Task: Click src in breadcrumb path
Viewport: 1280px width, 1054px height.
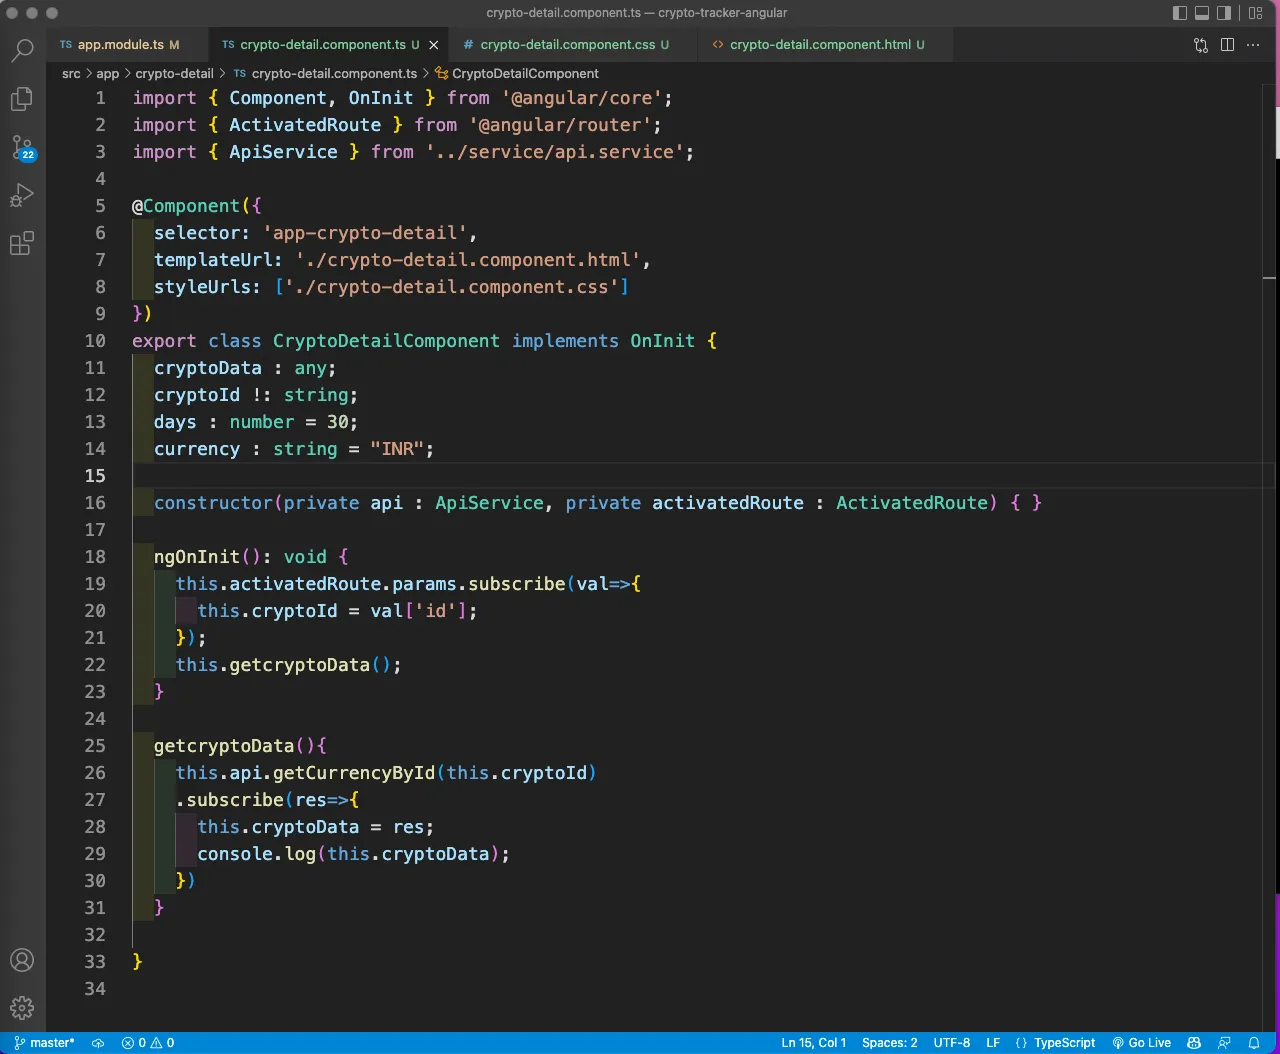Action: (71, 74)
